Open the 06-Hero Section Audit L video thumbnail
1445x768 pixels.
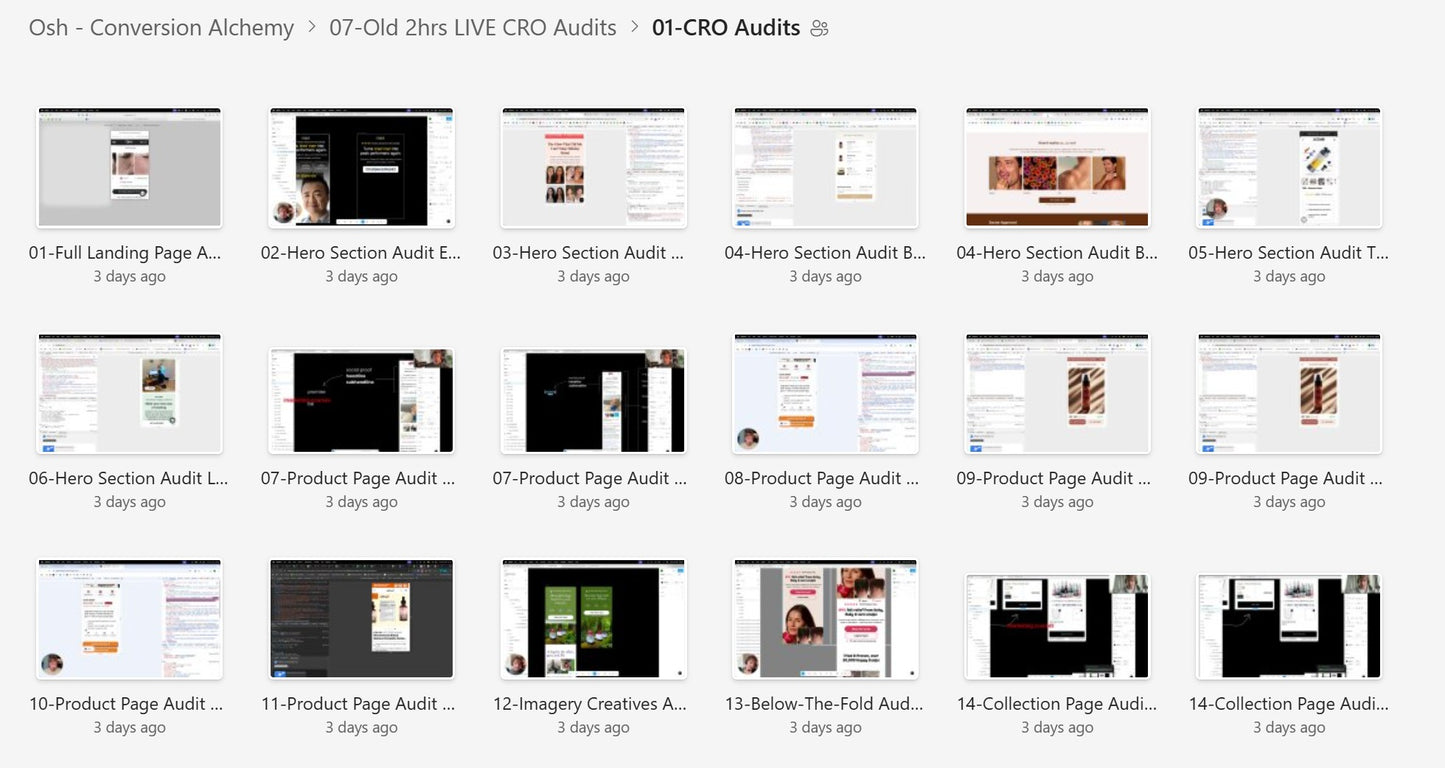[x=129, y=394]
